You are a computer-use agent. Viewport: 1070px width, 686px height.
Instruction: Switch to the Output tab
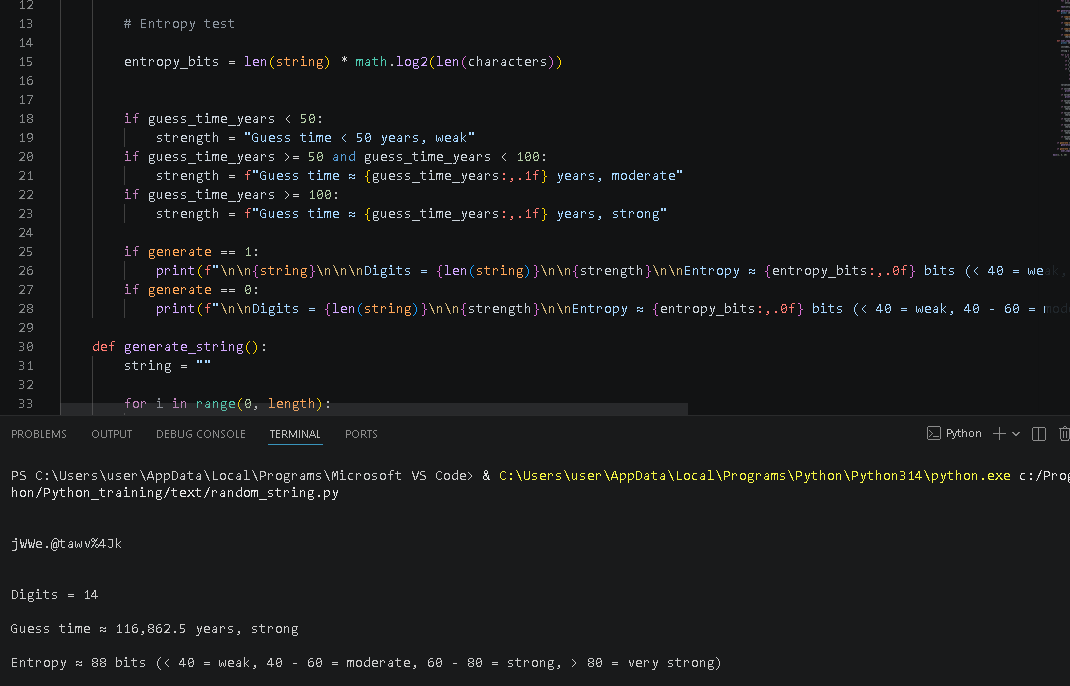point(112,434)
